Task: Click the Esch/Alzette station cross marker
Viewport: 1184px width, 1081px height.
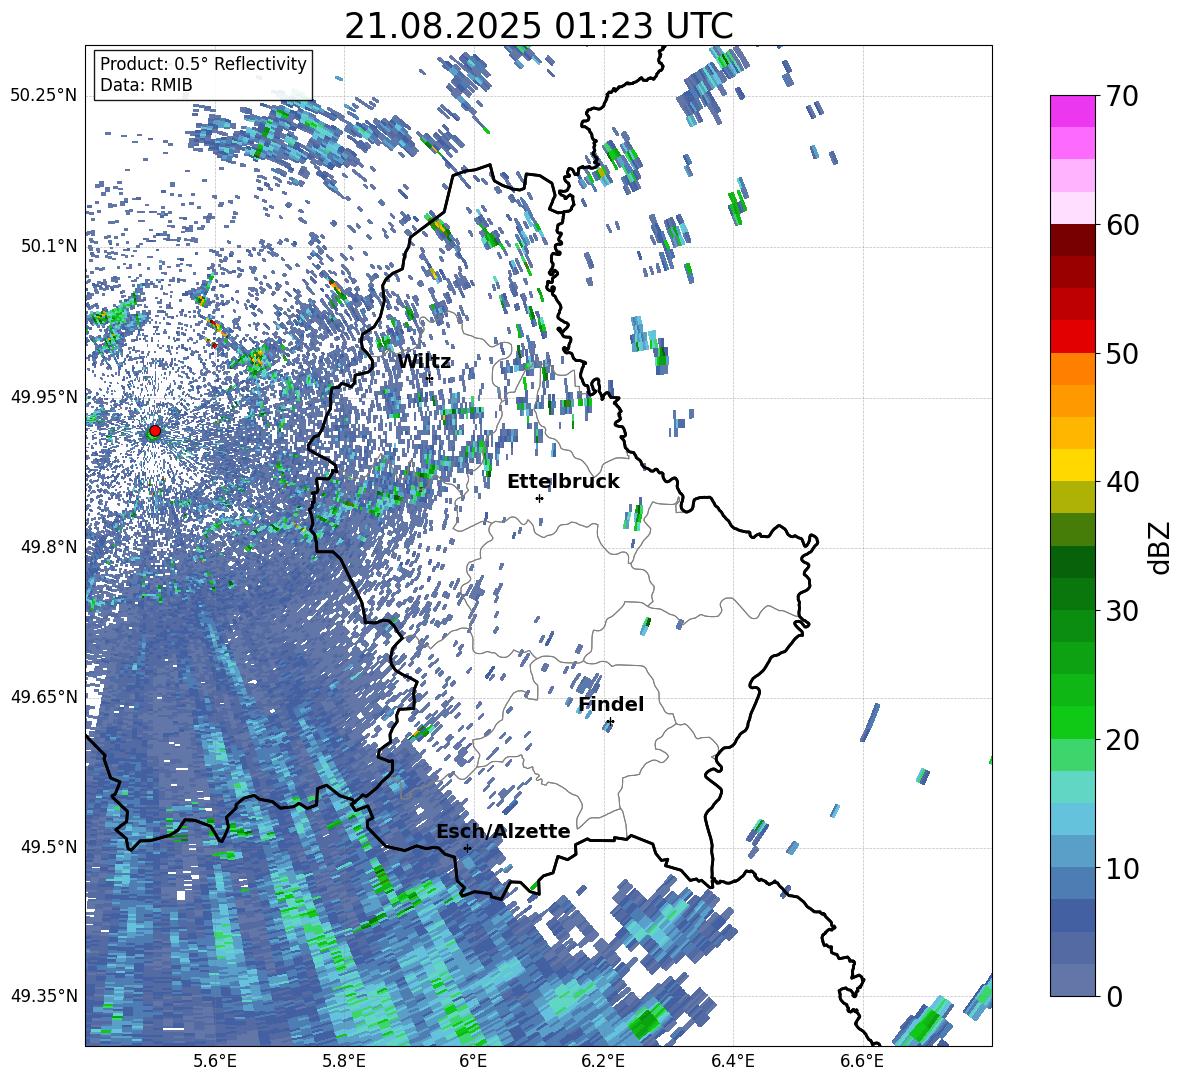Action: 467,848
